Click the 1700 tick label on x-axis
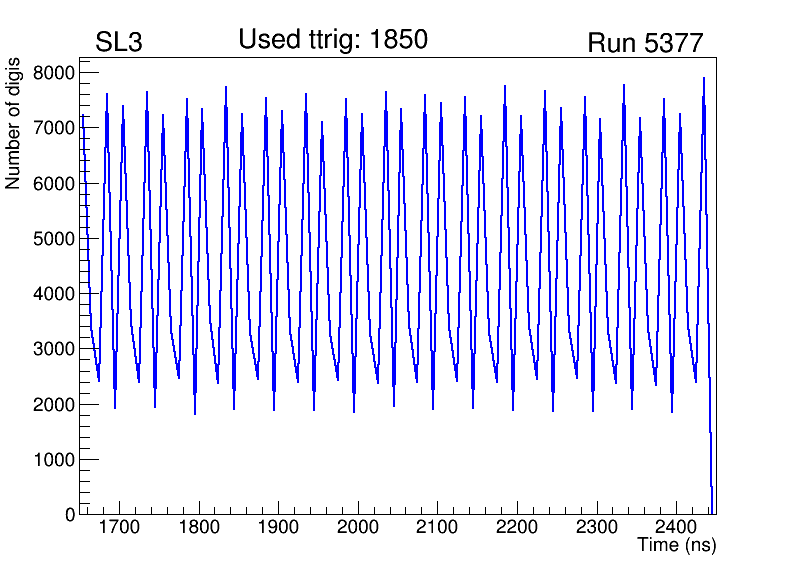The image size is (796, 572). click(x=119, y=527)
